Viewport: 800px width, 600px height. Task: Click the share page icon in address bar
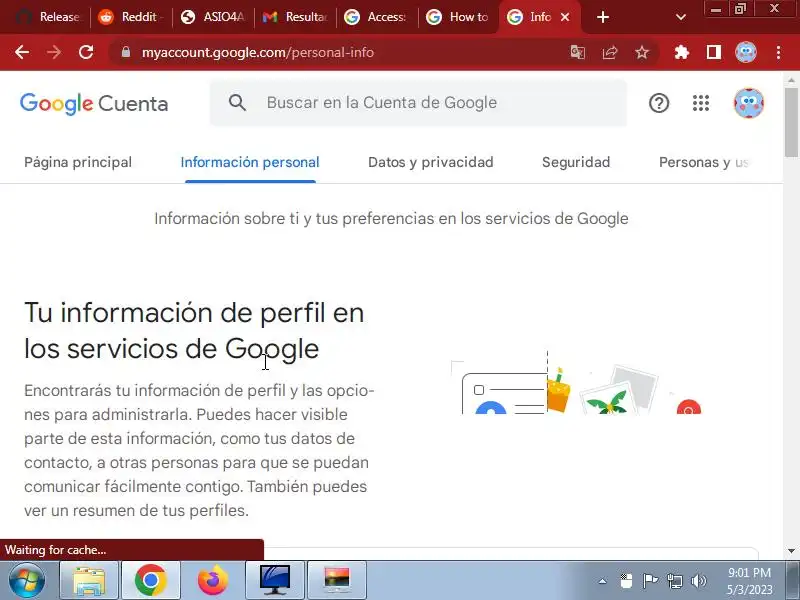pyautogui.click(x=610, y=52)
